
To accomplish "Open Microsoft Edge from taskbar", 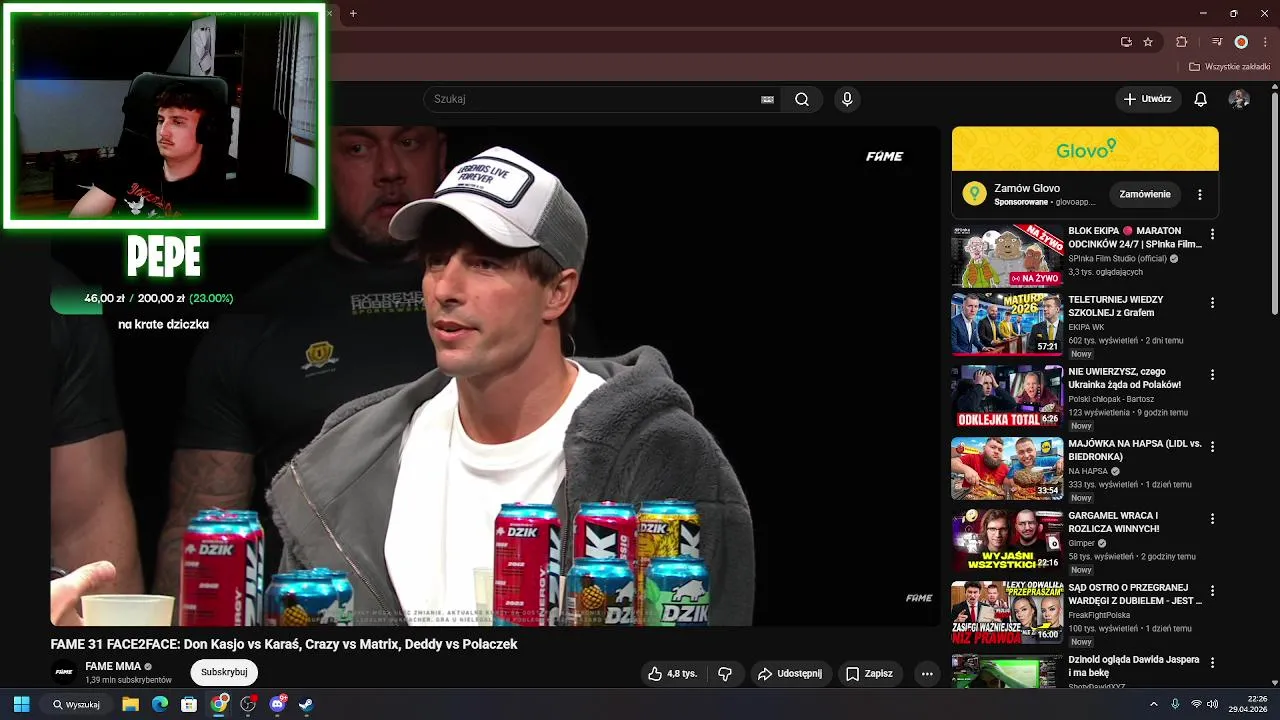I will click(x=160, y=704).
